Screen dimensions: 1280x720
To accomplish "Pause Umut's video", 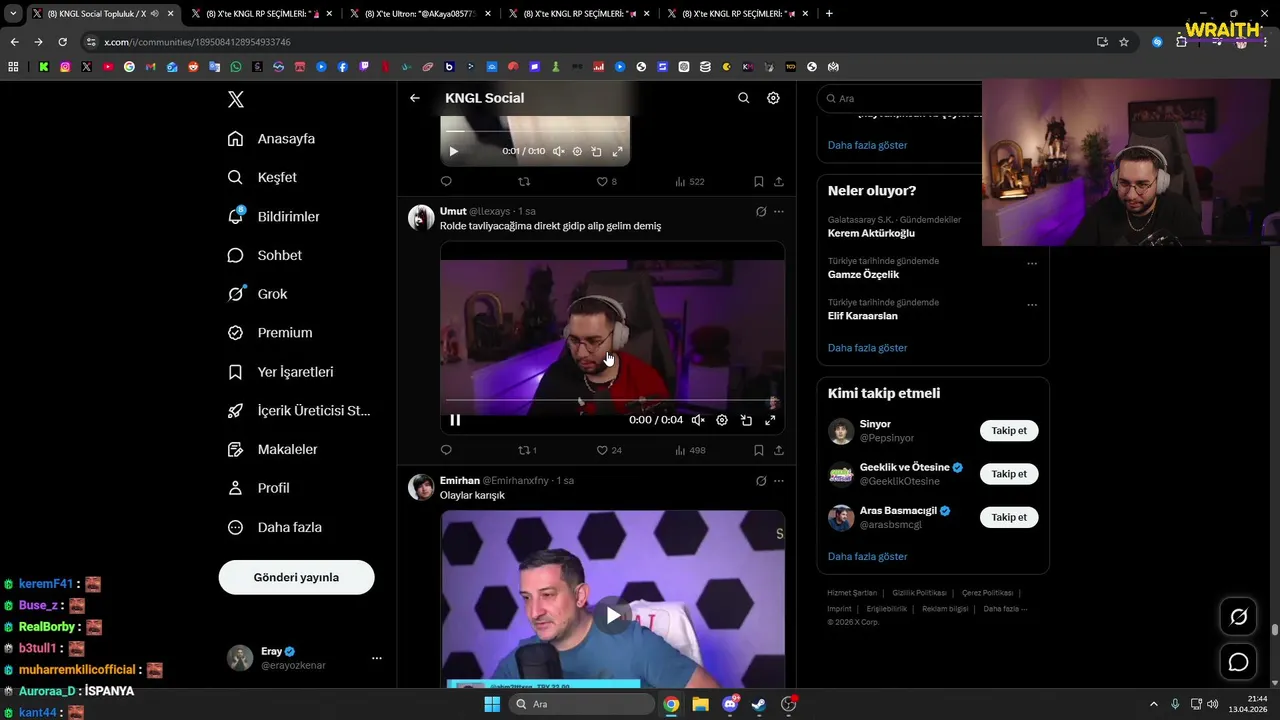I will 455,420.
